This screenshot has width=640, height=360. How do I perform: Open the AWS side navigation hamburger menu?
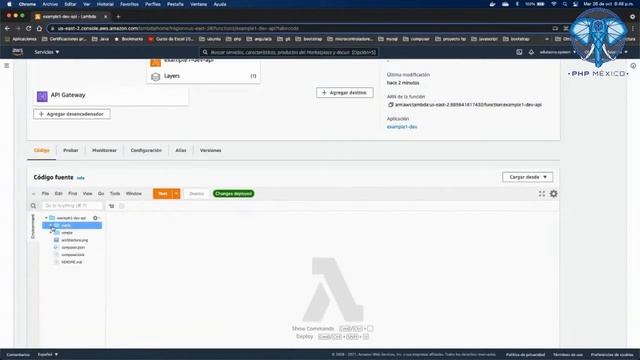(x=7, y=65)
